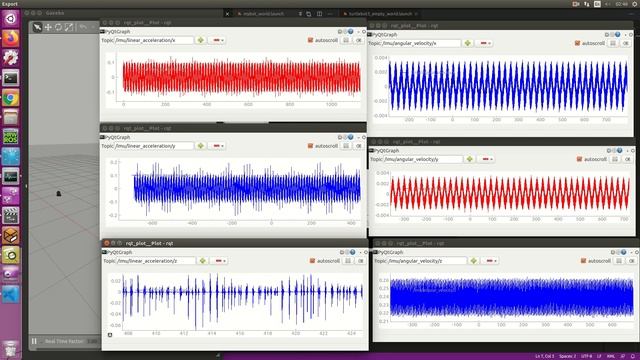Select Gazebo's rotate mode tool
The image size is (640, 360).
click(58, 27)
